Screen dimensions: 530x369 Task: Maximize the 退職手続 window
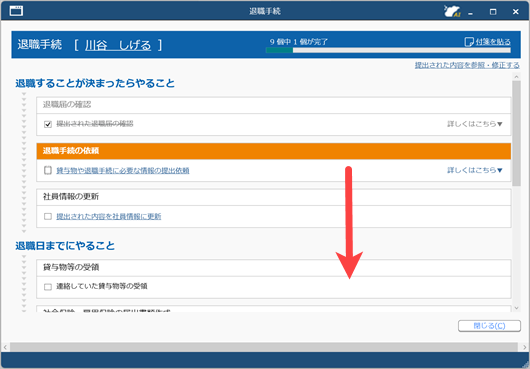(x=493, y=12)
